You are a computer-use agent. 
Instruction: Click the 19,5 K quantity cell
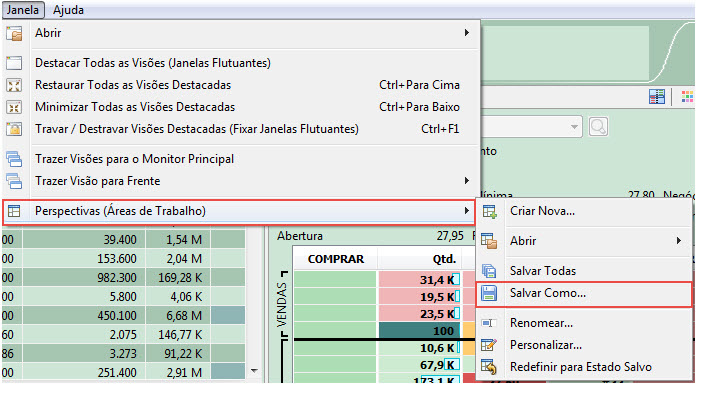click(419, 297)
